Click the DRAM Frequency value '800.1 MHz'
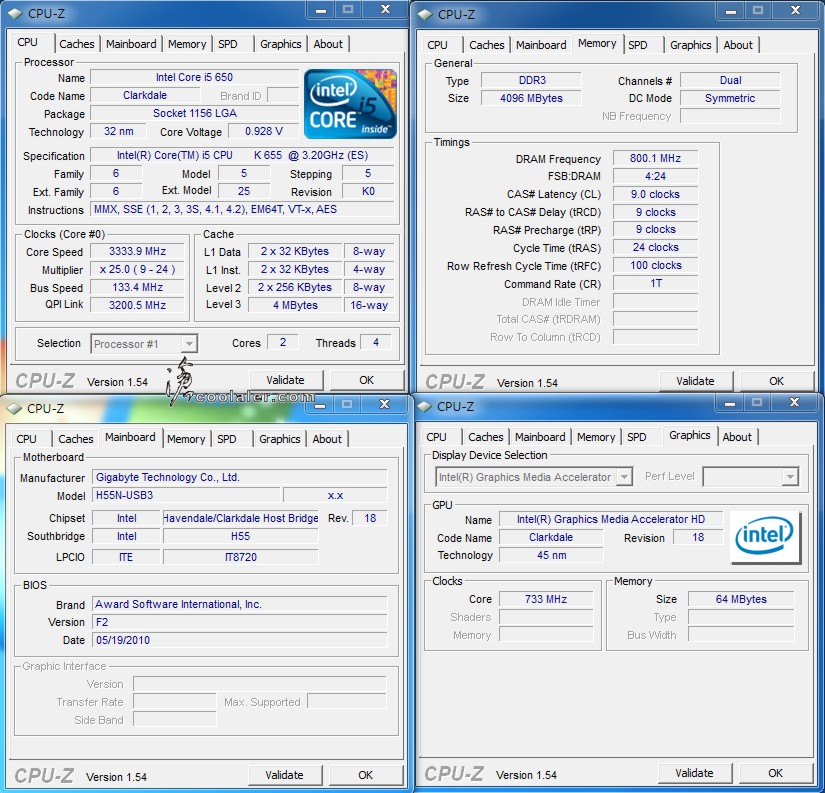 (x=656, y=158)
